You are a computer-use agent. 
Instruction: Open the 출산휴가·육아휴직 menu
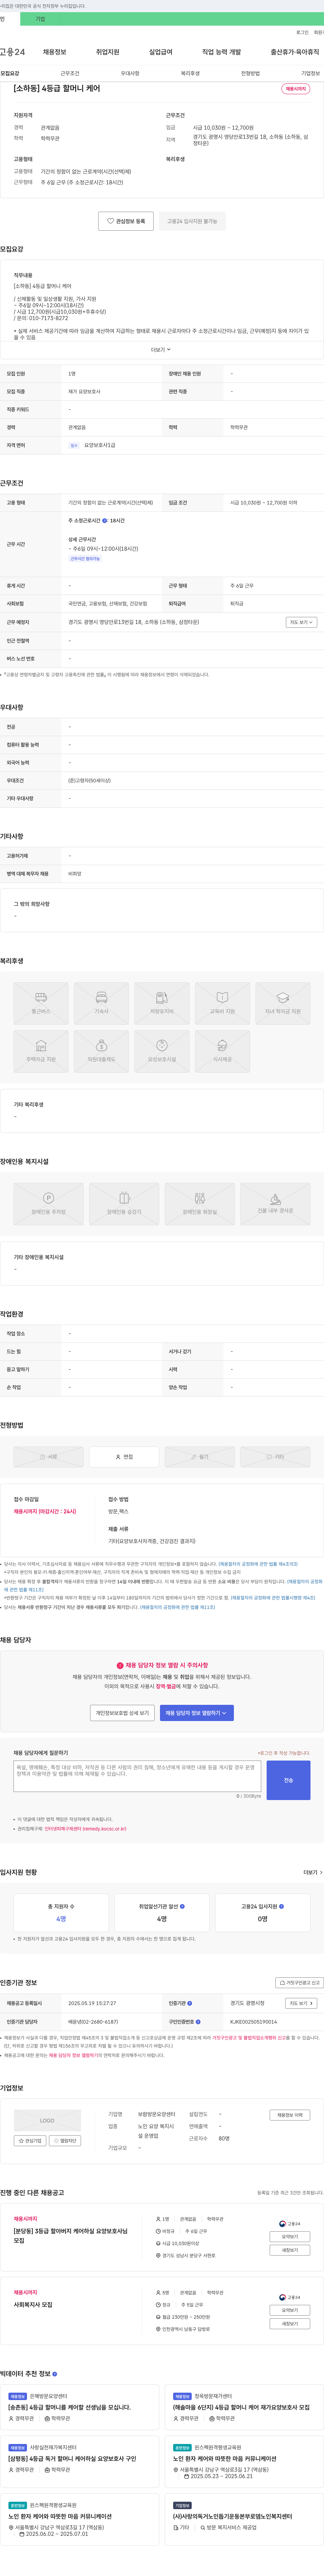tap(295, 52)
